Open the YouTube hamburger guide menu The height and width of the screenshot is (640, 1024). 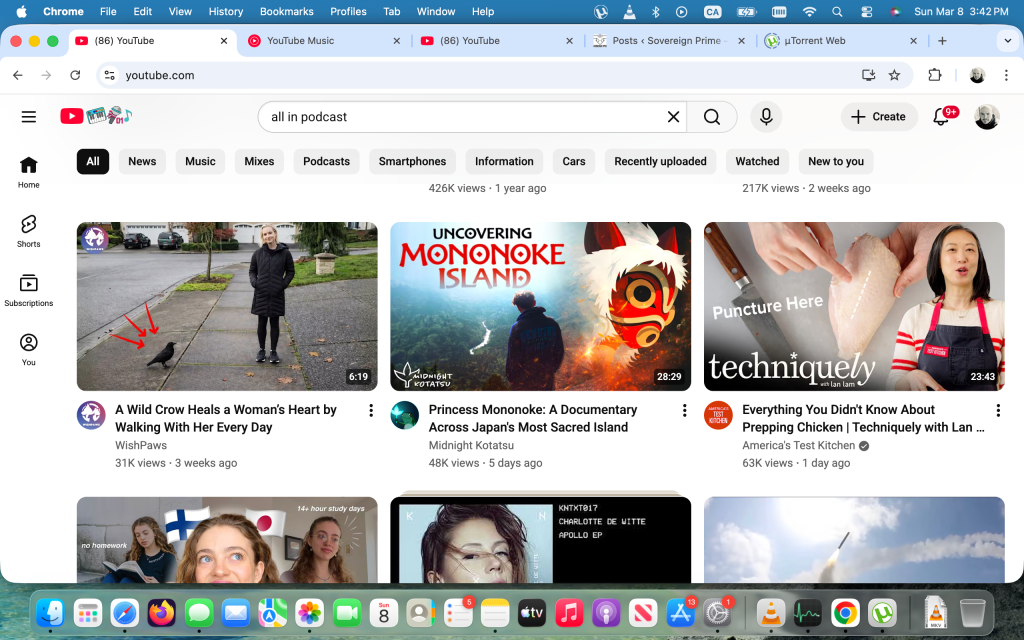click(x=28, y=117)
